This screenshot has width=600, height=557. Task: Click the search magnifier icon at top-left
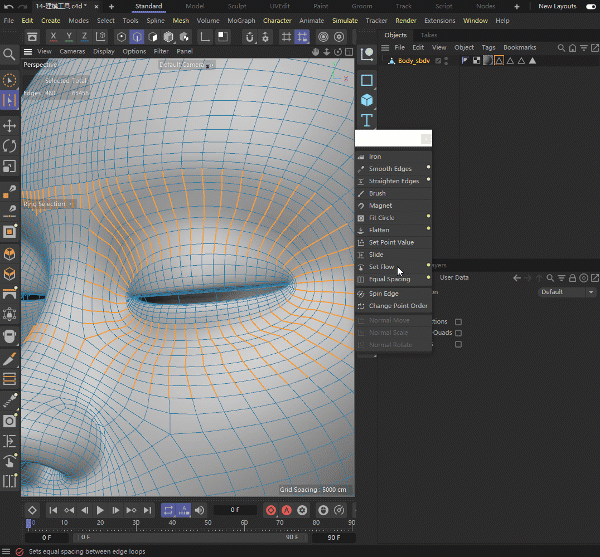coord(10,54)
